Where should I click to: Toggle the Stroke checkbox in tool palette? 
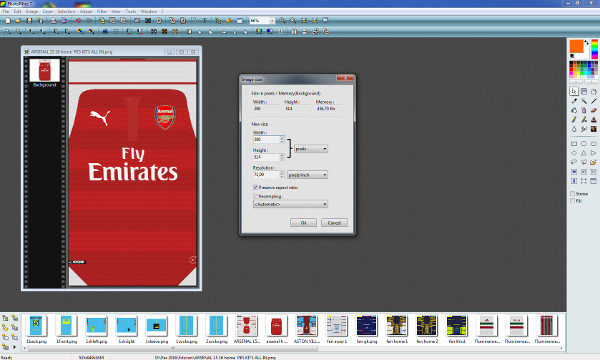pos(573,194)
